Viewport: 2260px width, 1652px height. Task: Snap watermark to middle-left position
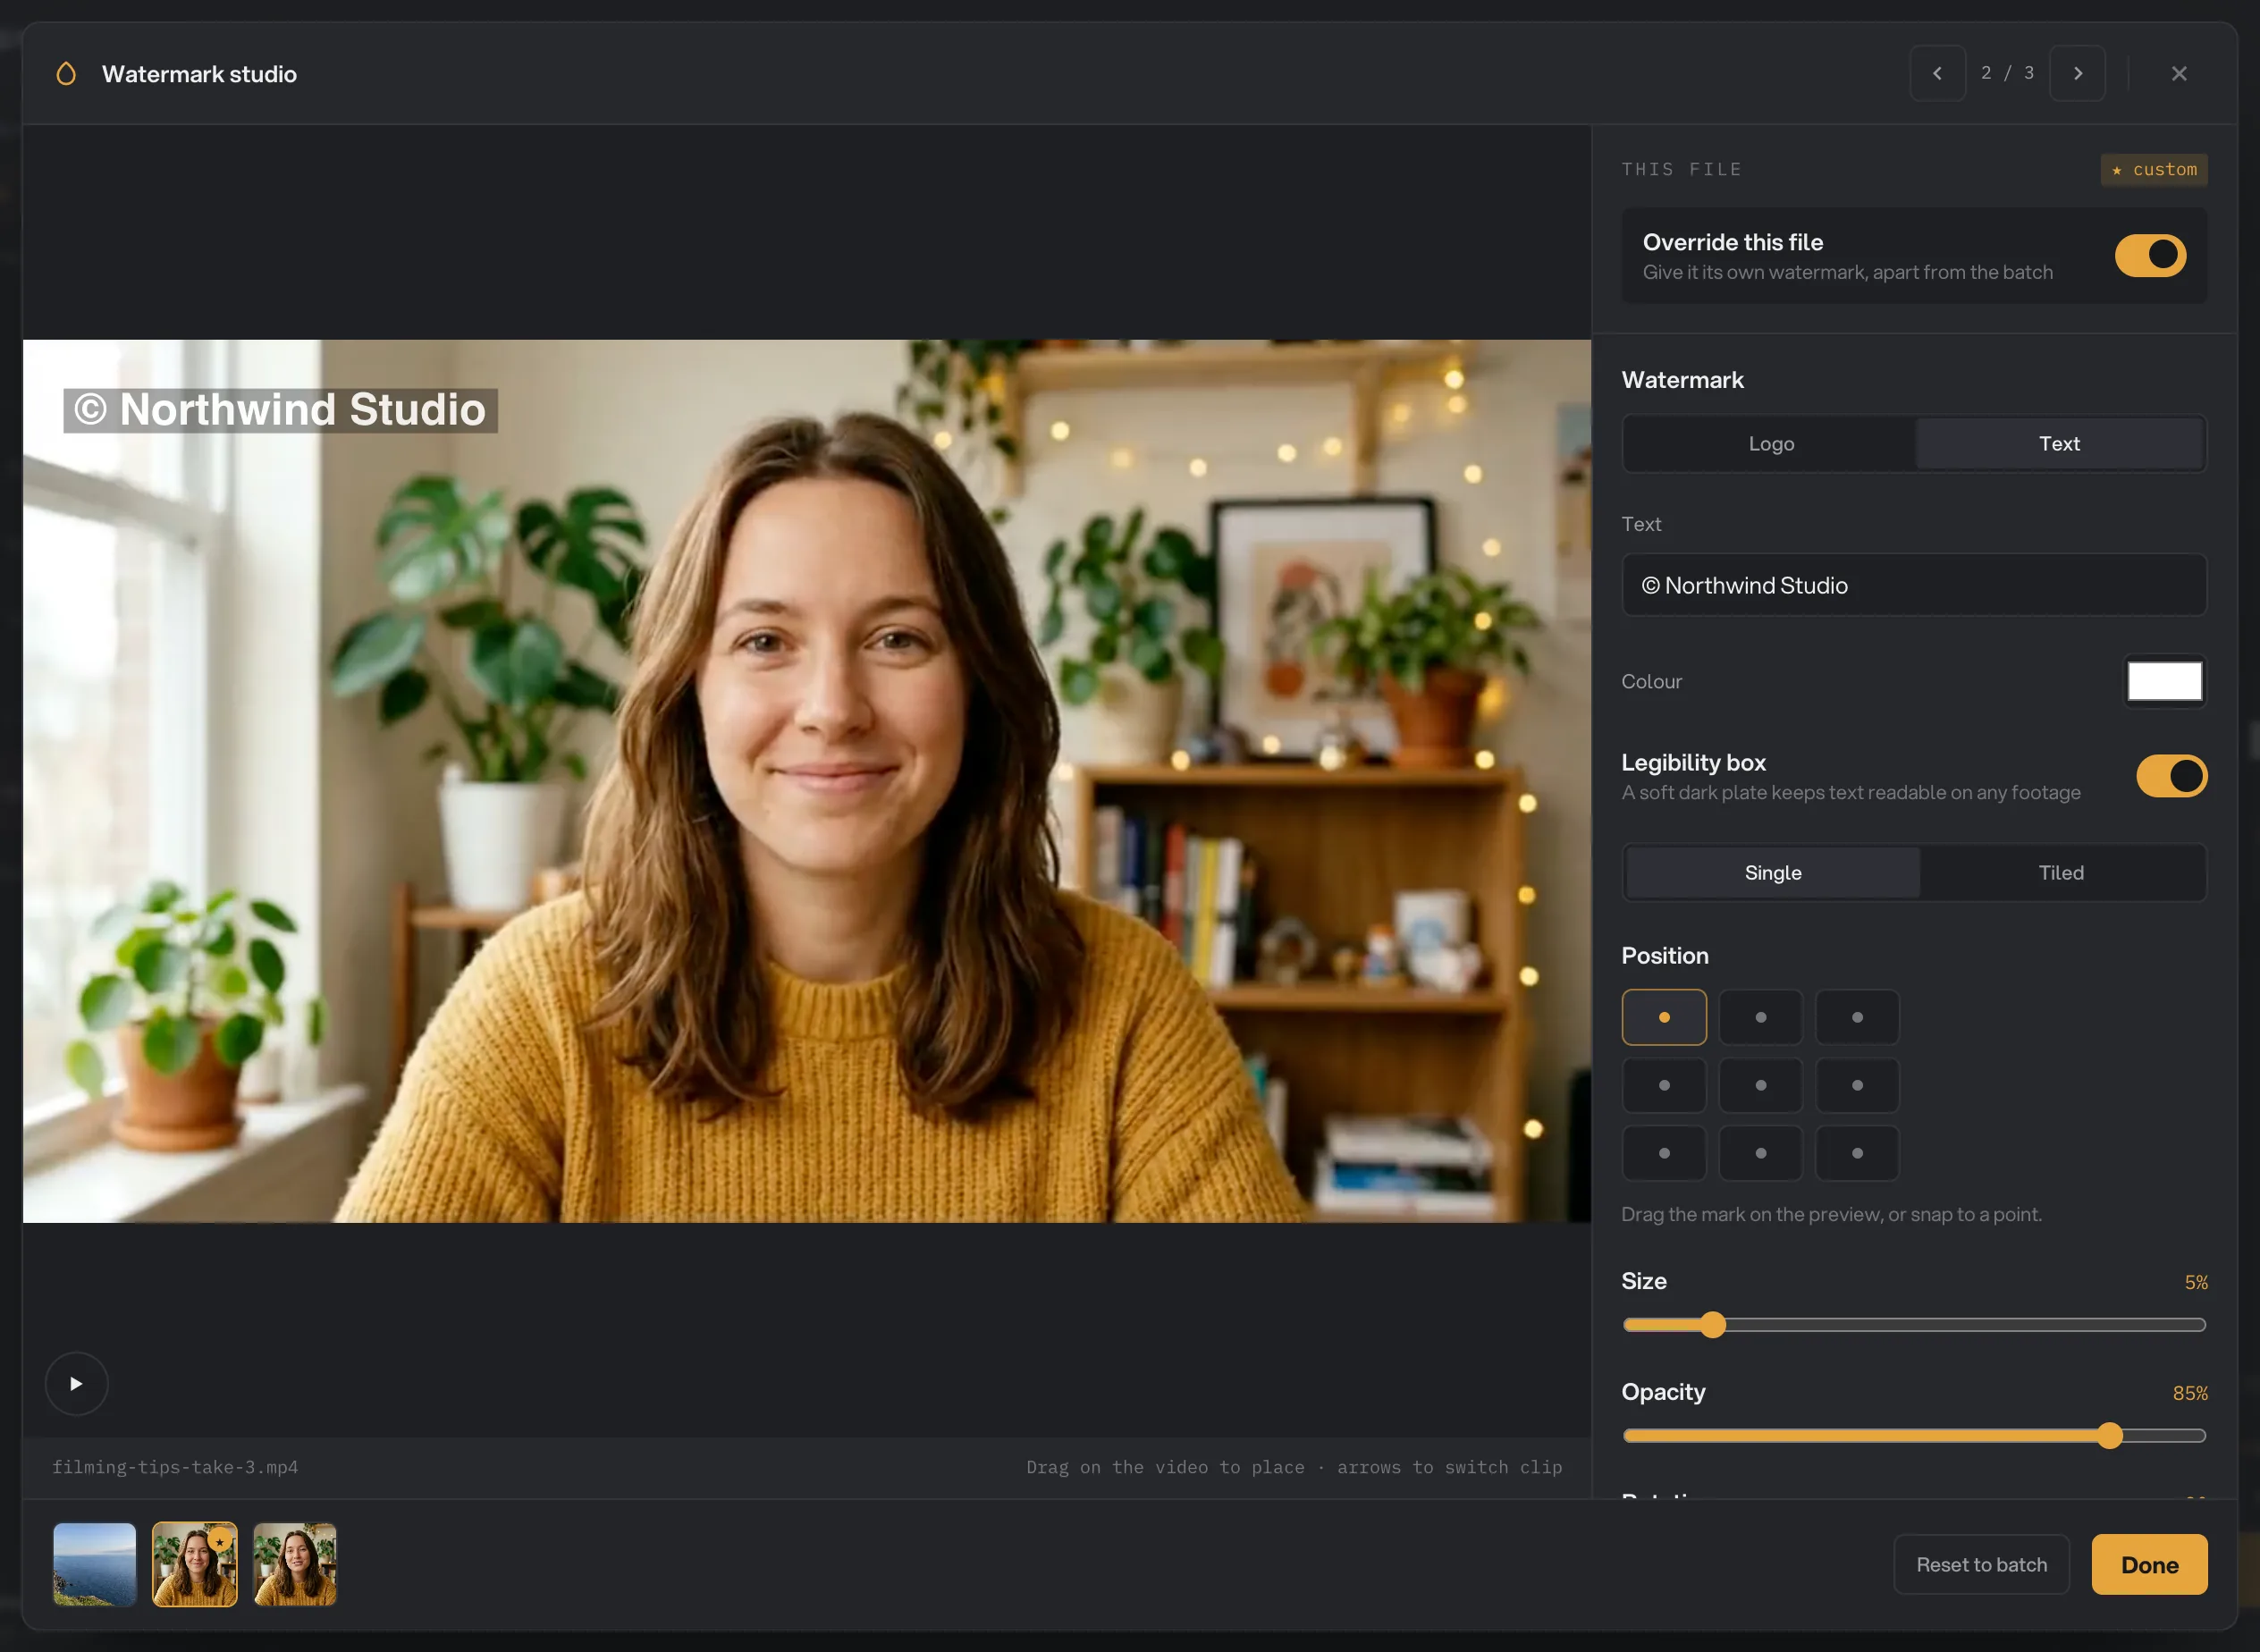(1664, 1085)
